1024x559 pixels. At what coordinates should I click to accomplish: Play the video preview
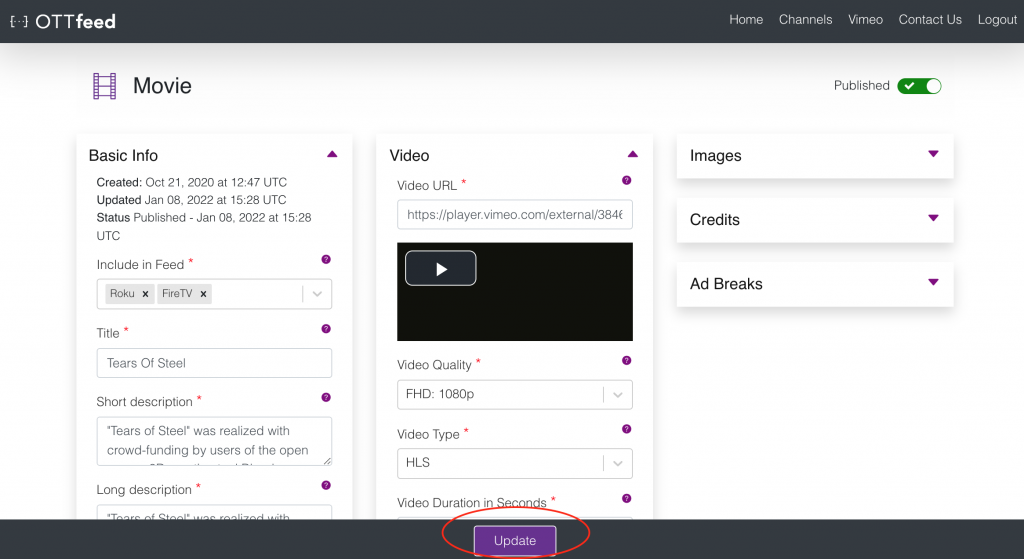pyautogui.click(x=440, y=268)
